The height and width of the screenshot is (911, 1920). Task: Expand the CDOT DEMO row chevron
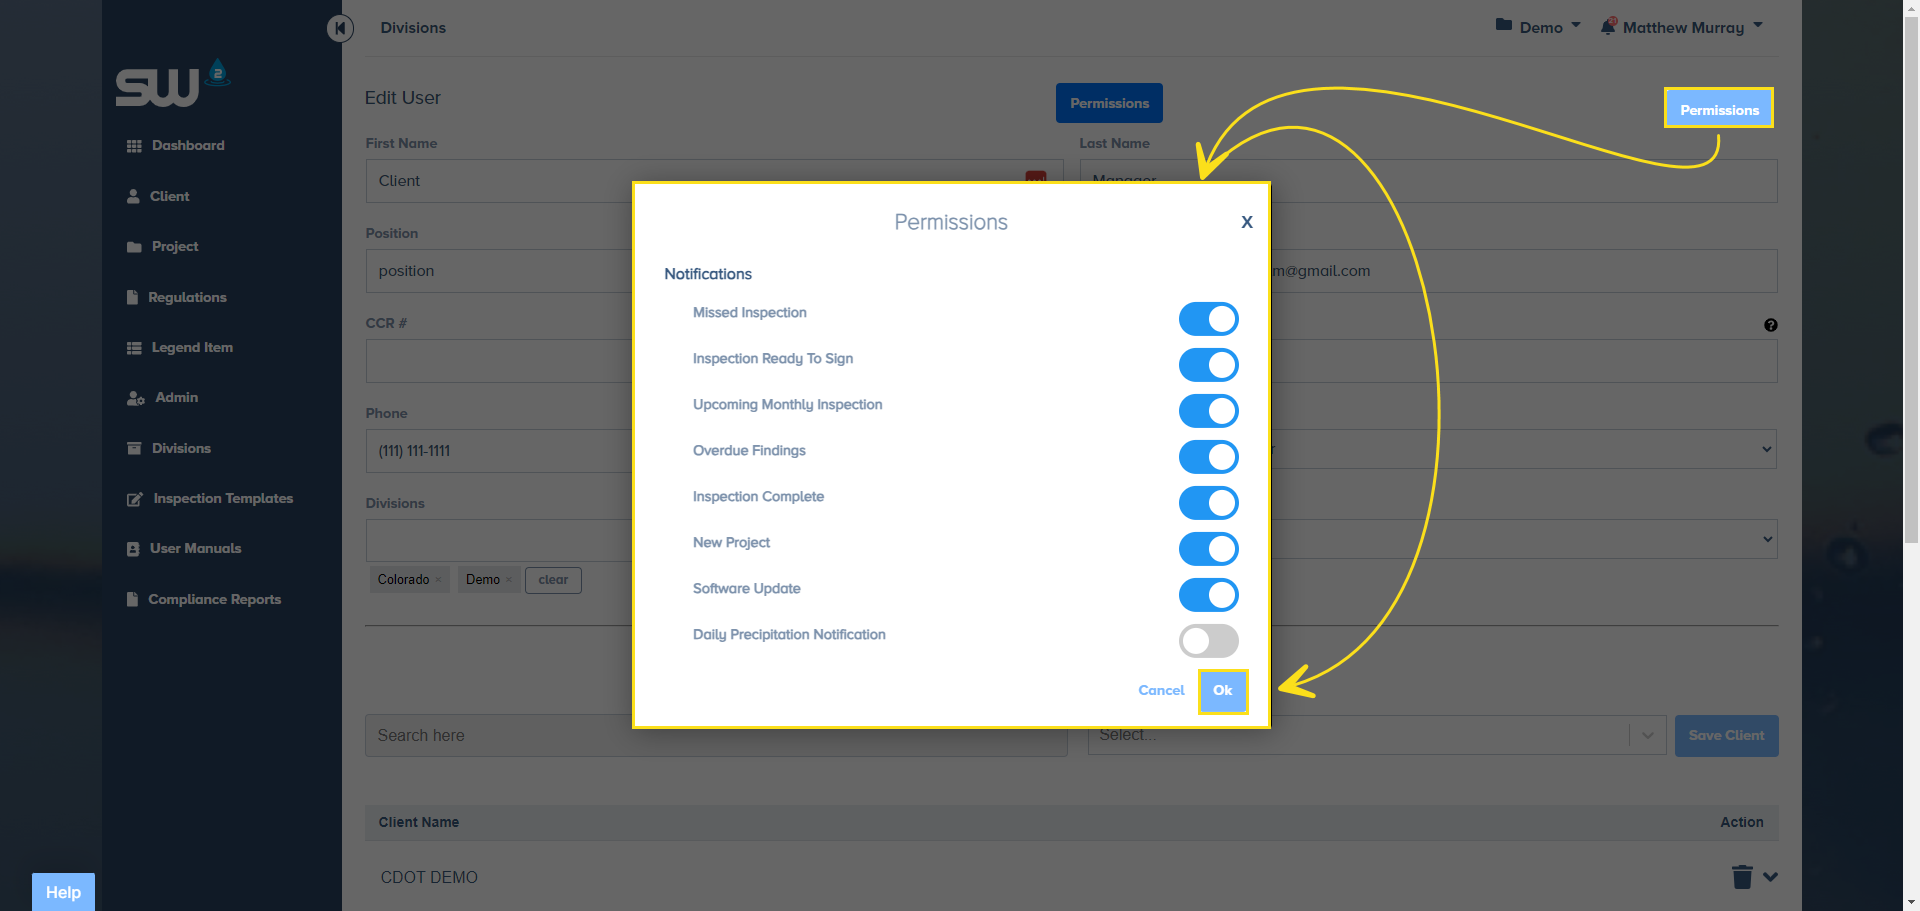tap(1771, 877)
